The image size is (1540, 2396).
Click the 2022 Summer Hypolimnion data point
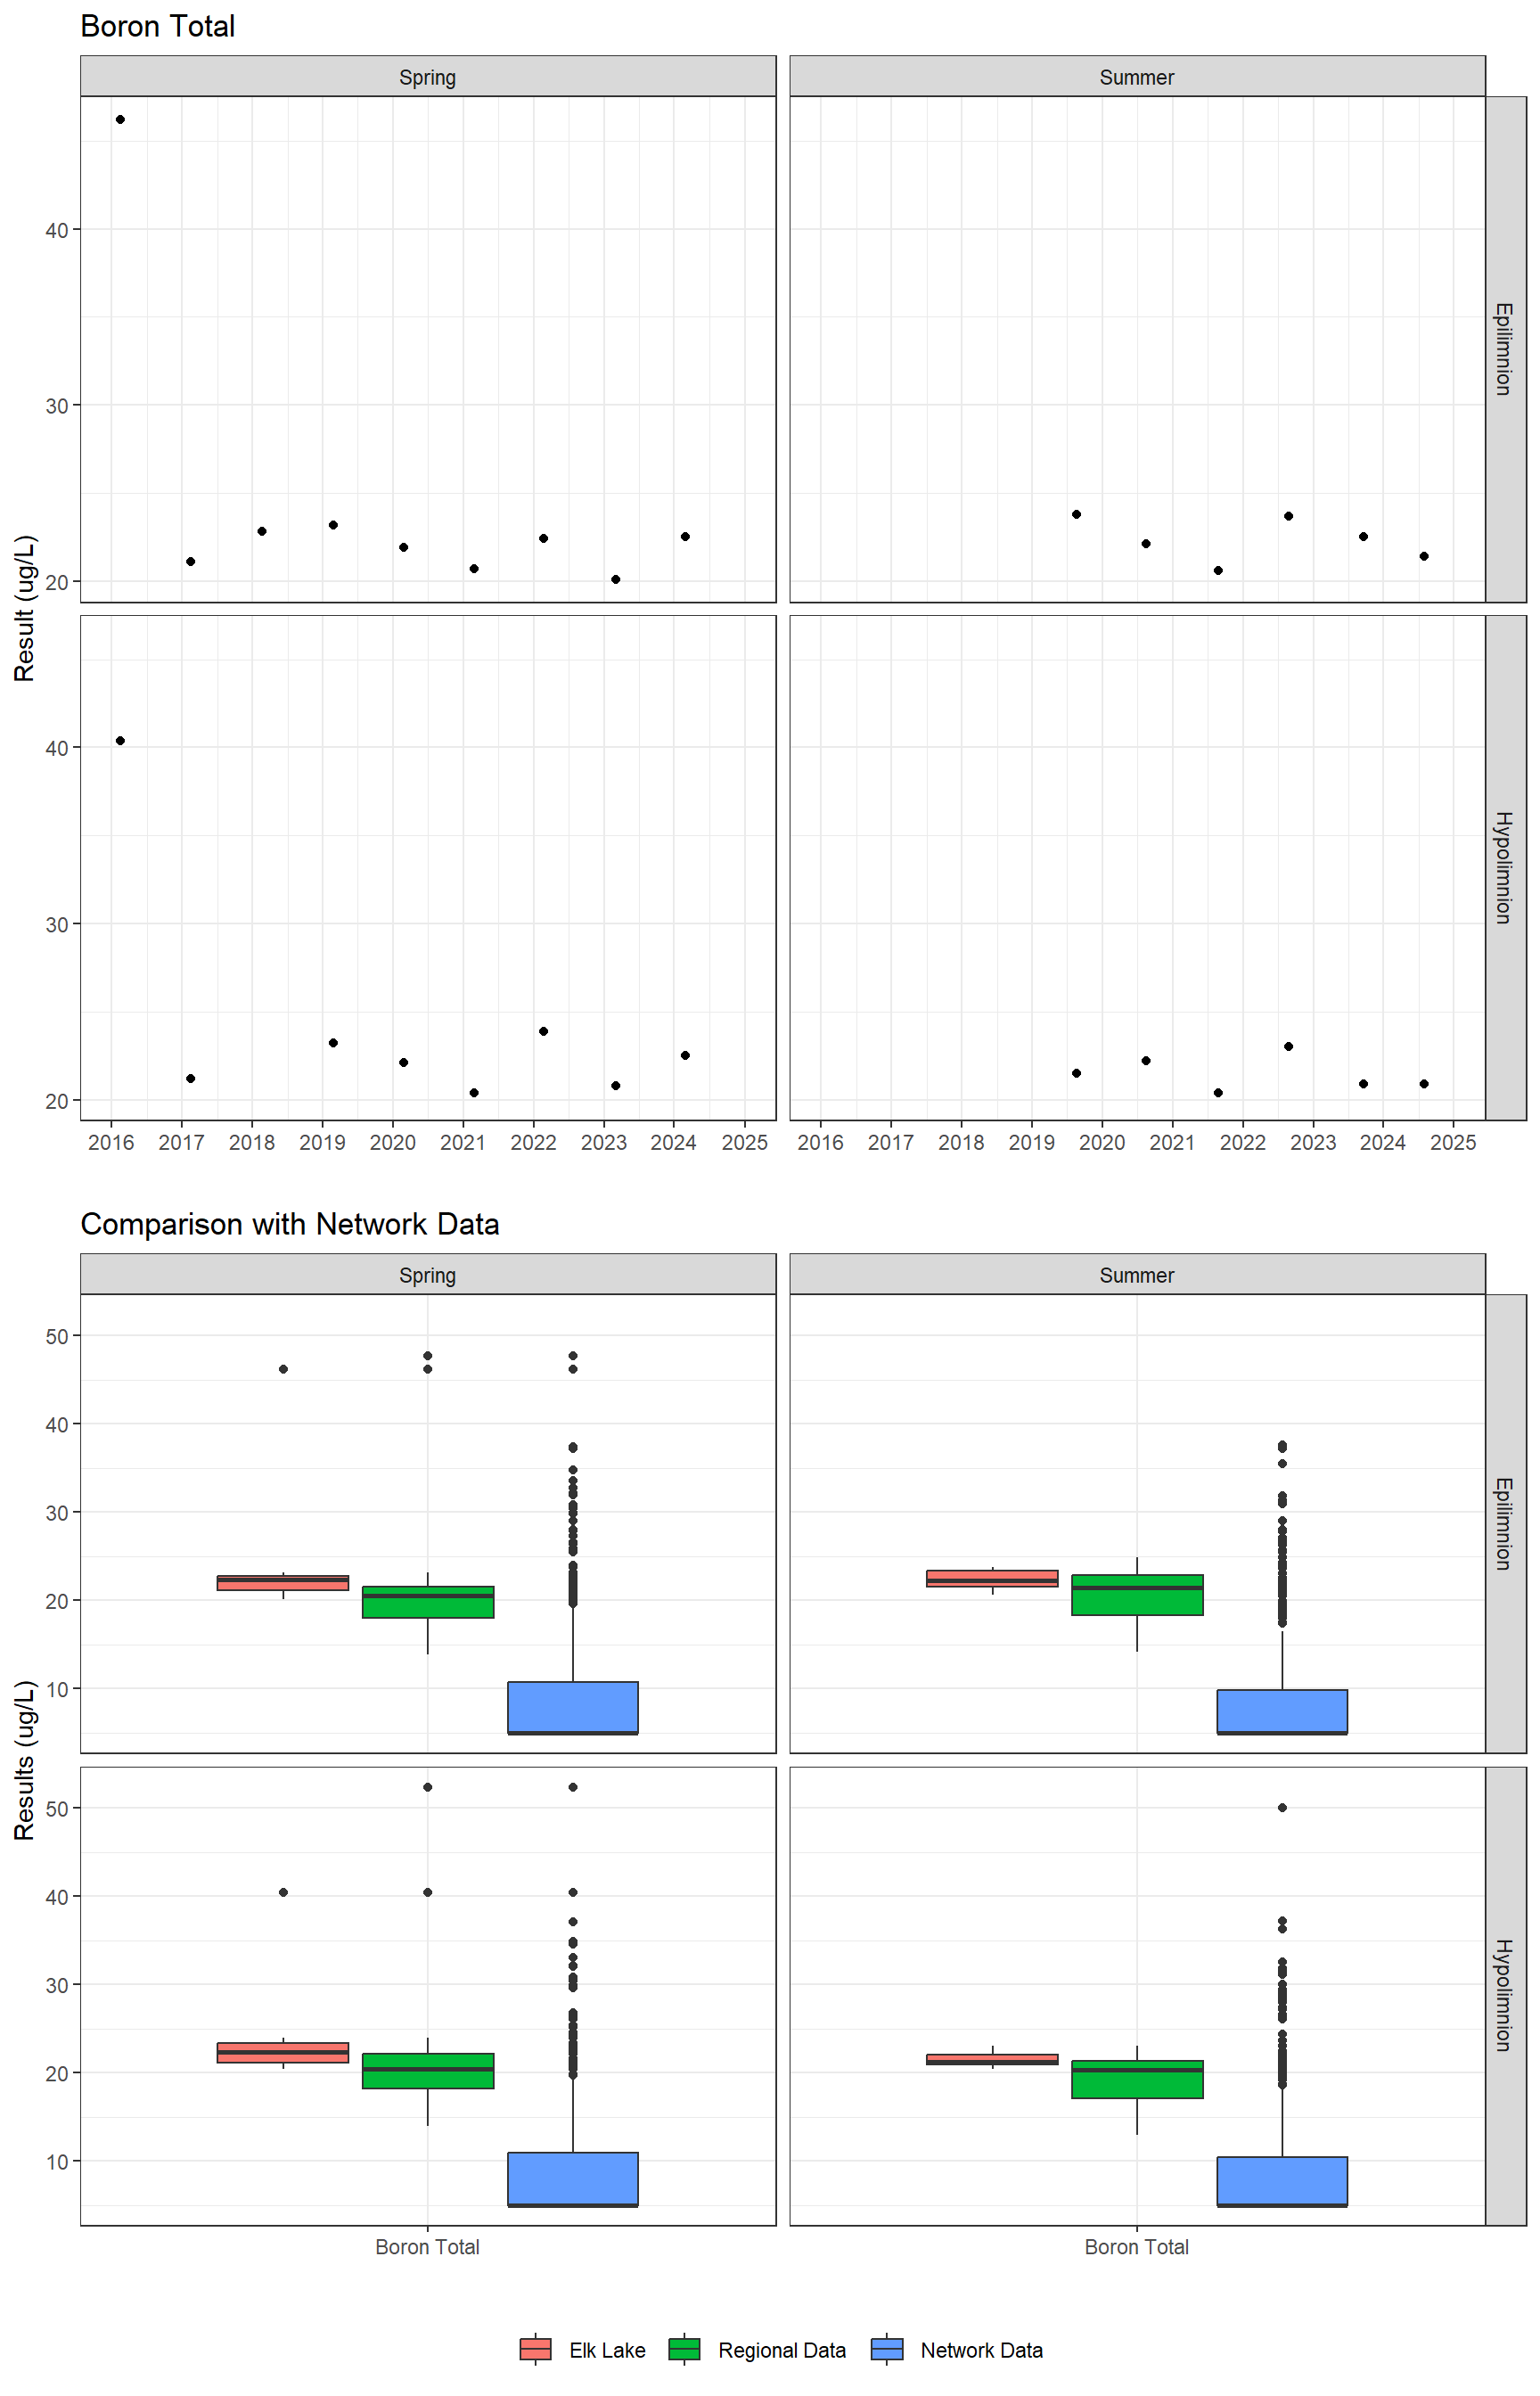coord(1288,1046)
